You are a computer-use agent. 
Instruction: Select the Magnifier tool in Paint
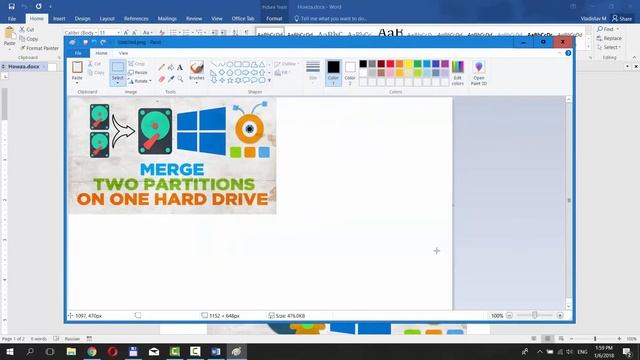[x=180, y=79]
